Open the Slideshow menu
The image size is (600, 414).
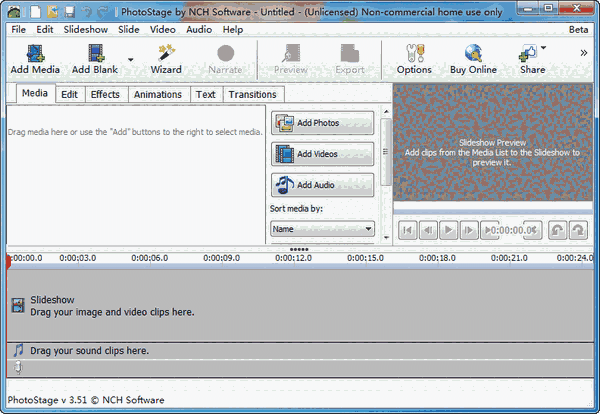pos(86,29)
